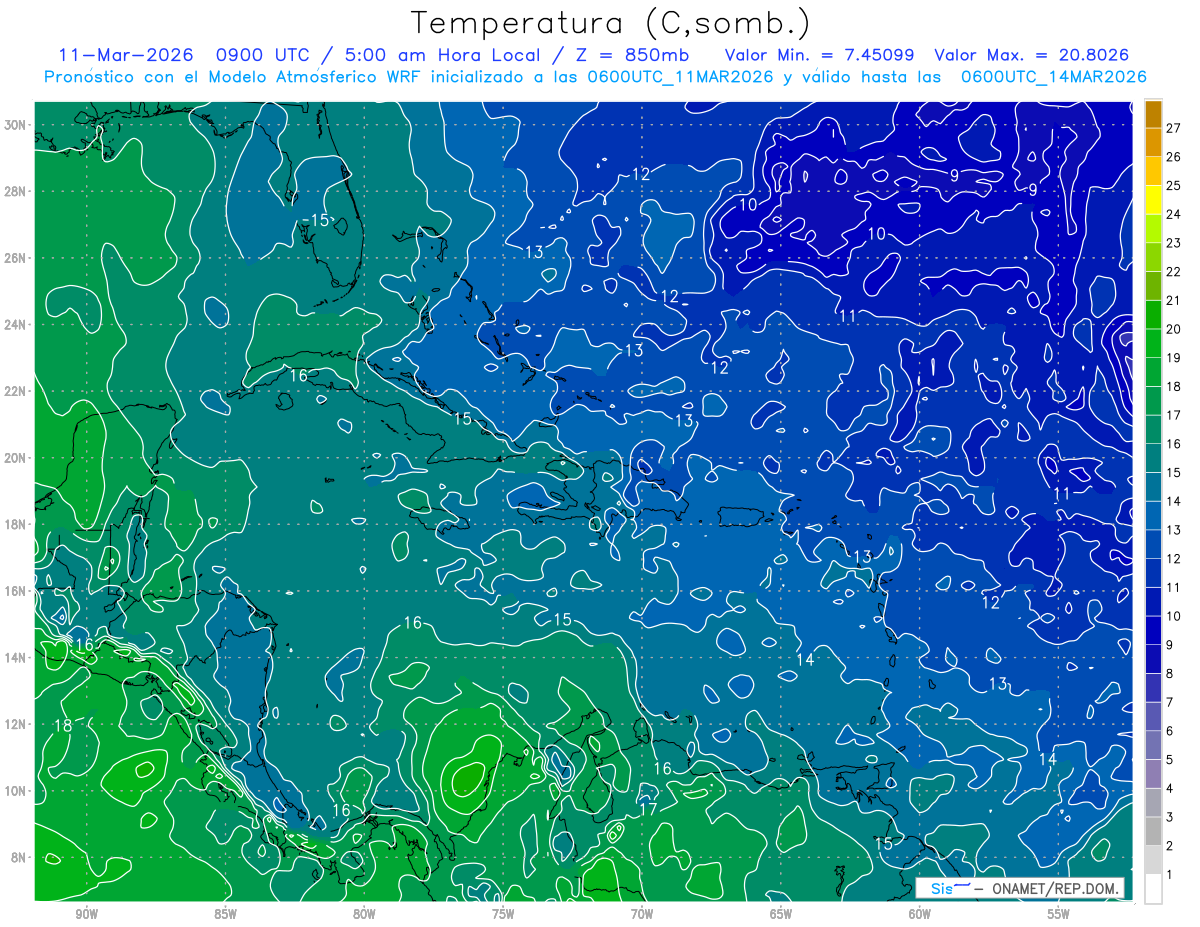Click the 85W longitude axis label
The image size is (1200, 927).
click(225, 914)
